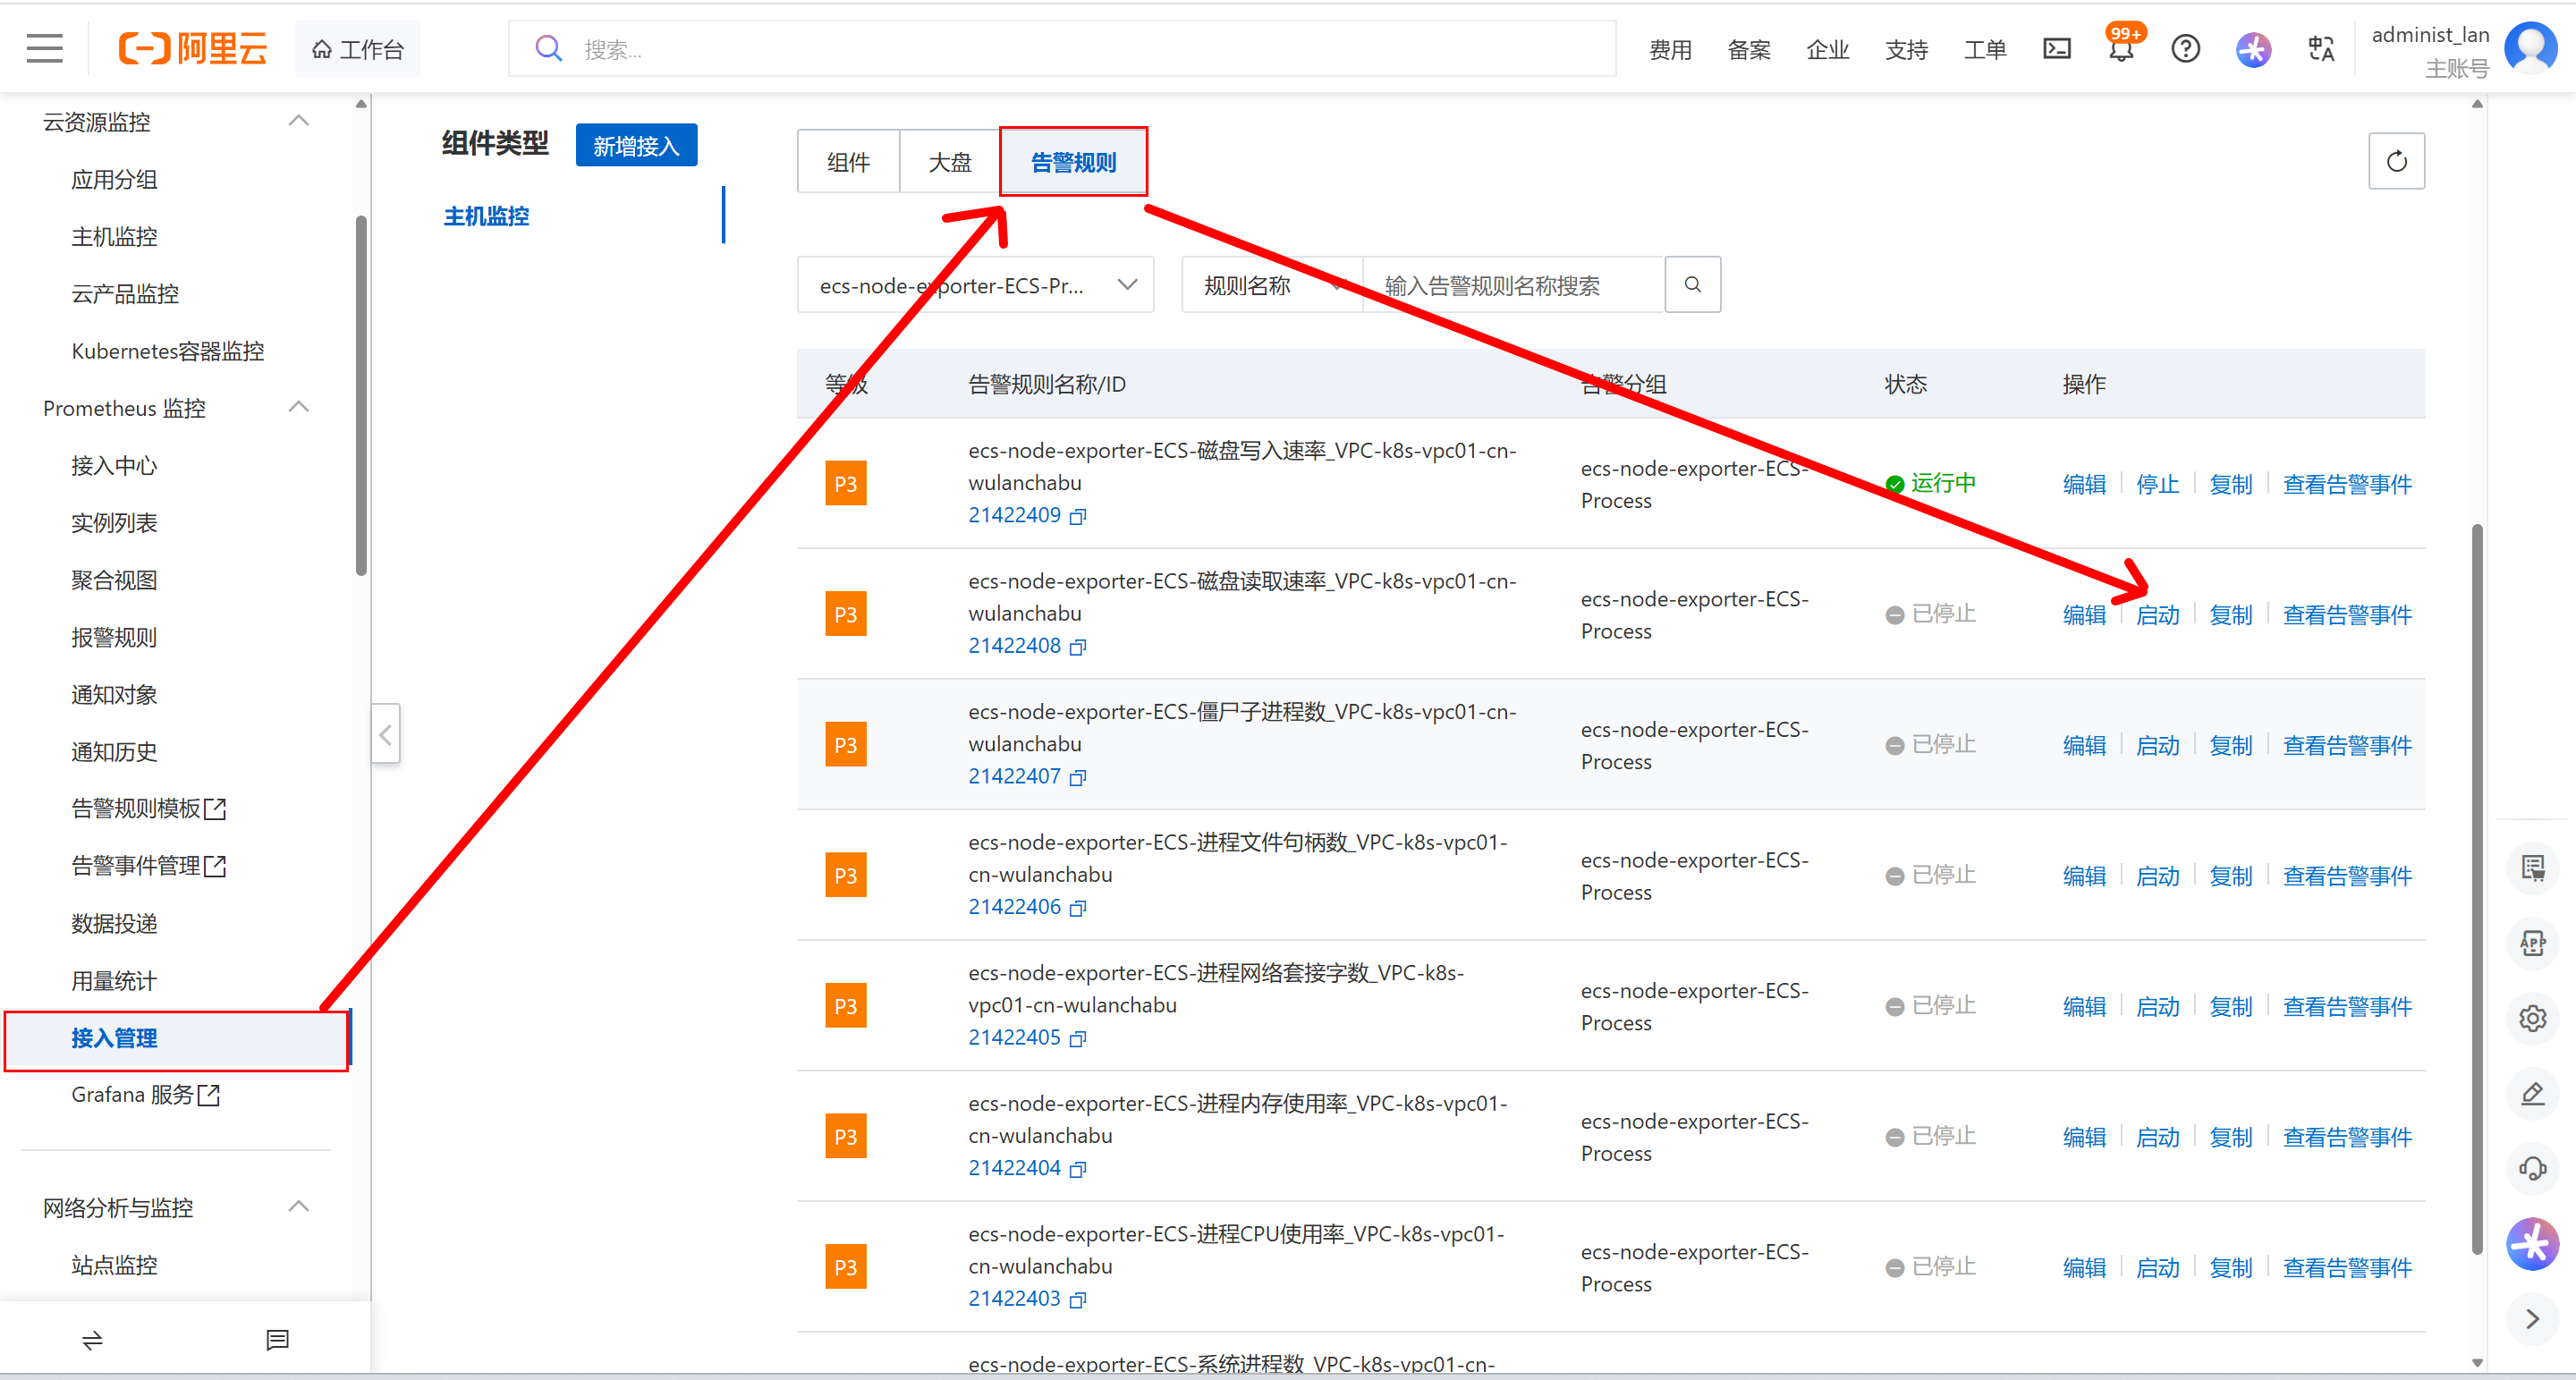
Task: Open the API icon in right toolbar
Action: click(x=2532, y=943)
